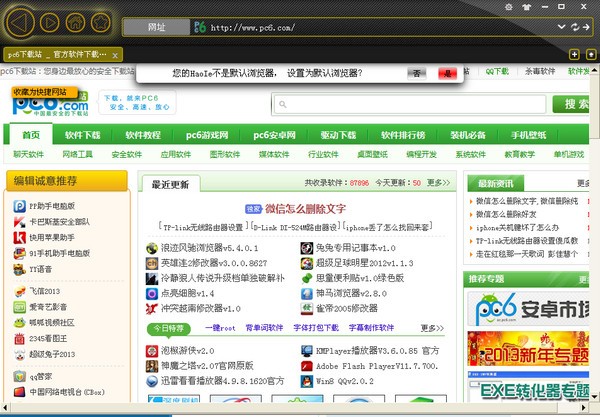Open the settings gear in title bar
The image size is (600, 417).
click(x=509, y=7)
